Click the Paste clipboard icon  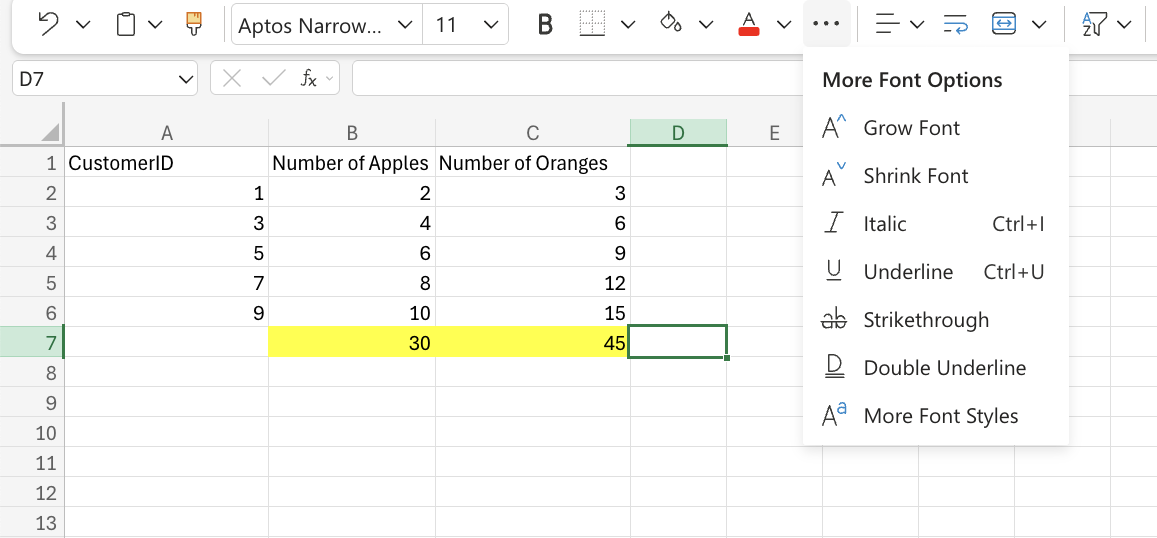click(x=127, y=24)
